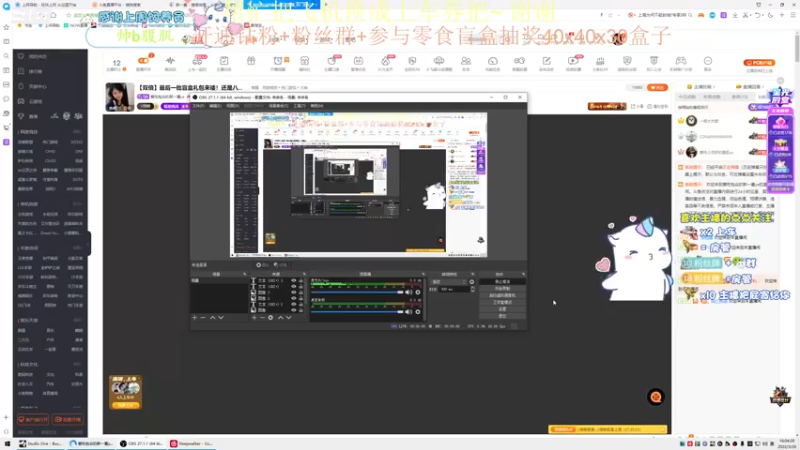Image resolution: width=800 pixels, height=450 pixels.
Task: Open the gamepad toolbar icon
Action: pyautogui.click(x=681, y=63)
